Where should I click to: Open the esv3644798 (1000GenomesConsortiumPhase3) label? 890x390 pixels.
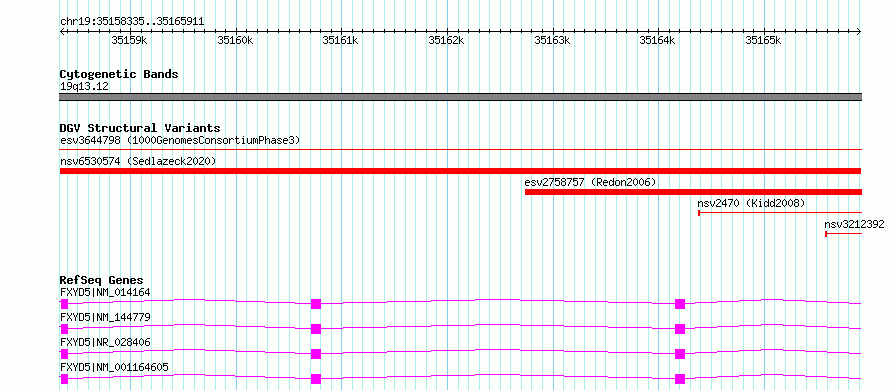tap(180, 140)
